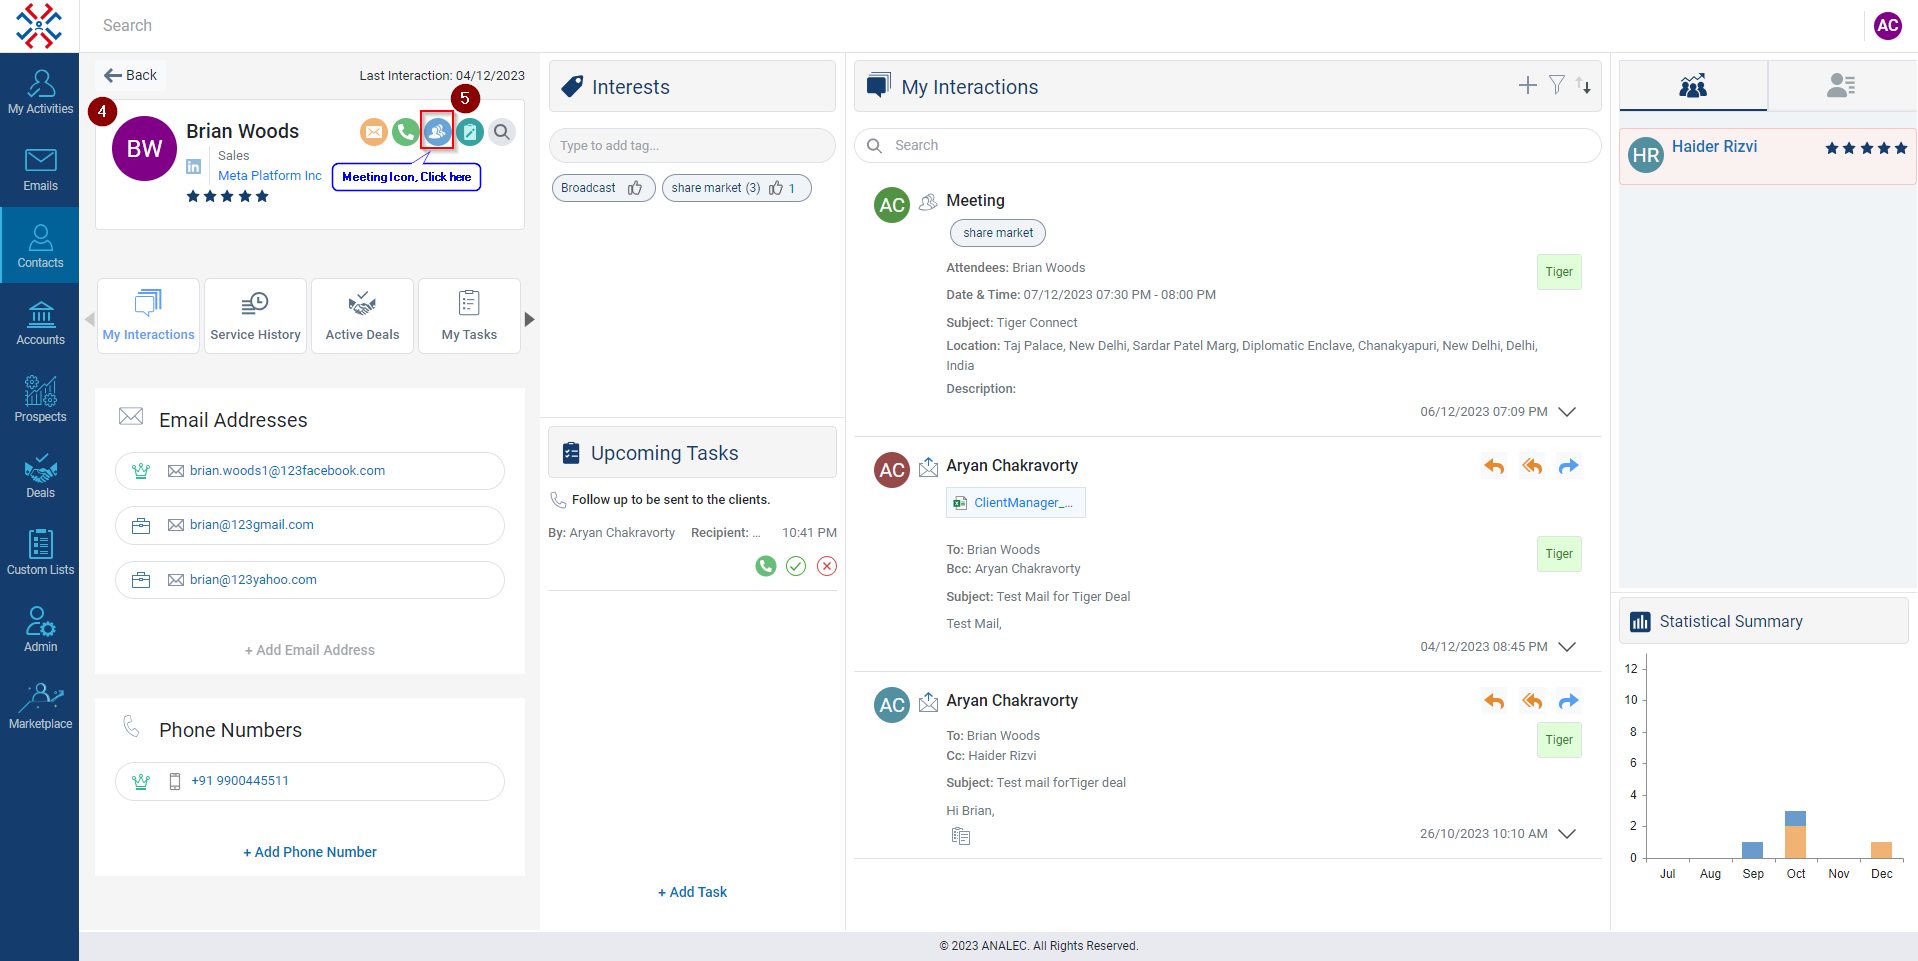The image size is (1918, 961).
Task: Select the Service History tab
Action: tap(255, 316)
